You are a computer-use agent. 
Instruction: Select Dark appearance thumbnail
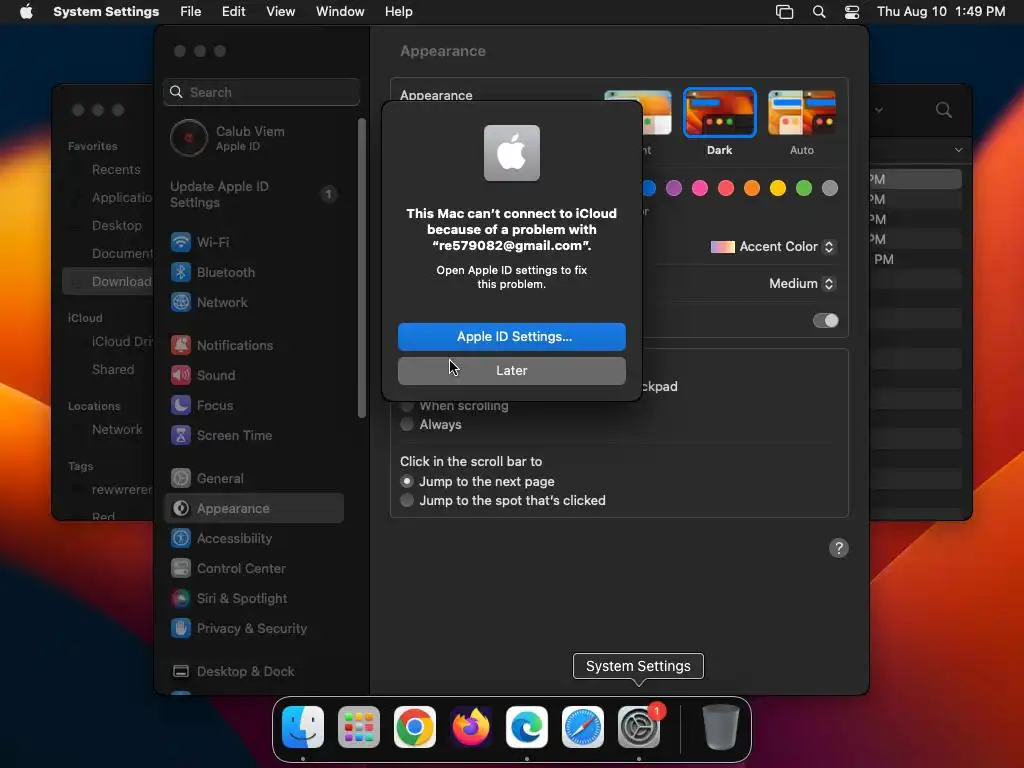(x=720, y=112)
